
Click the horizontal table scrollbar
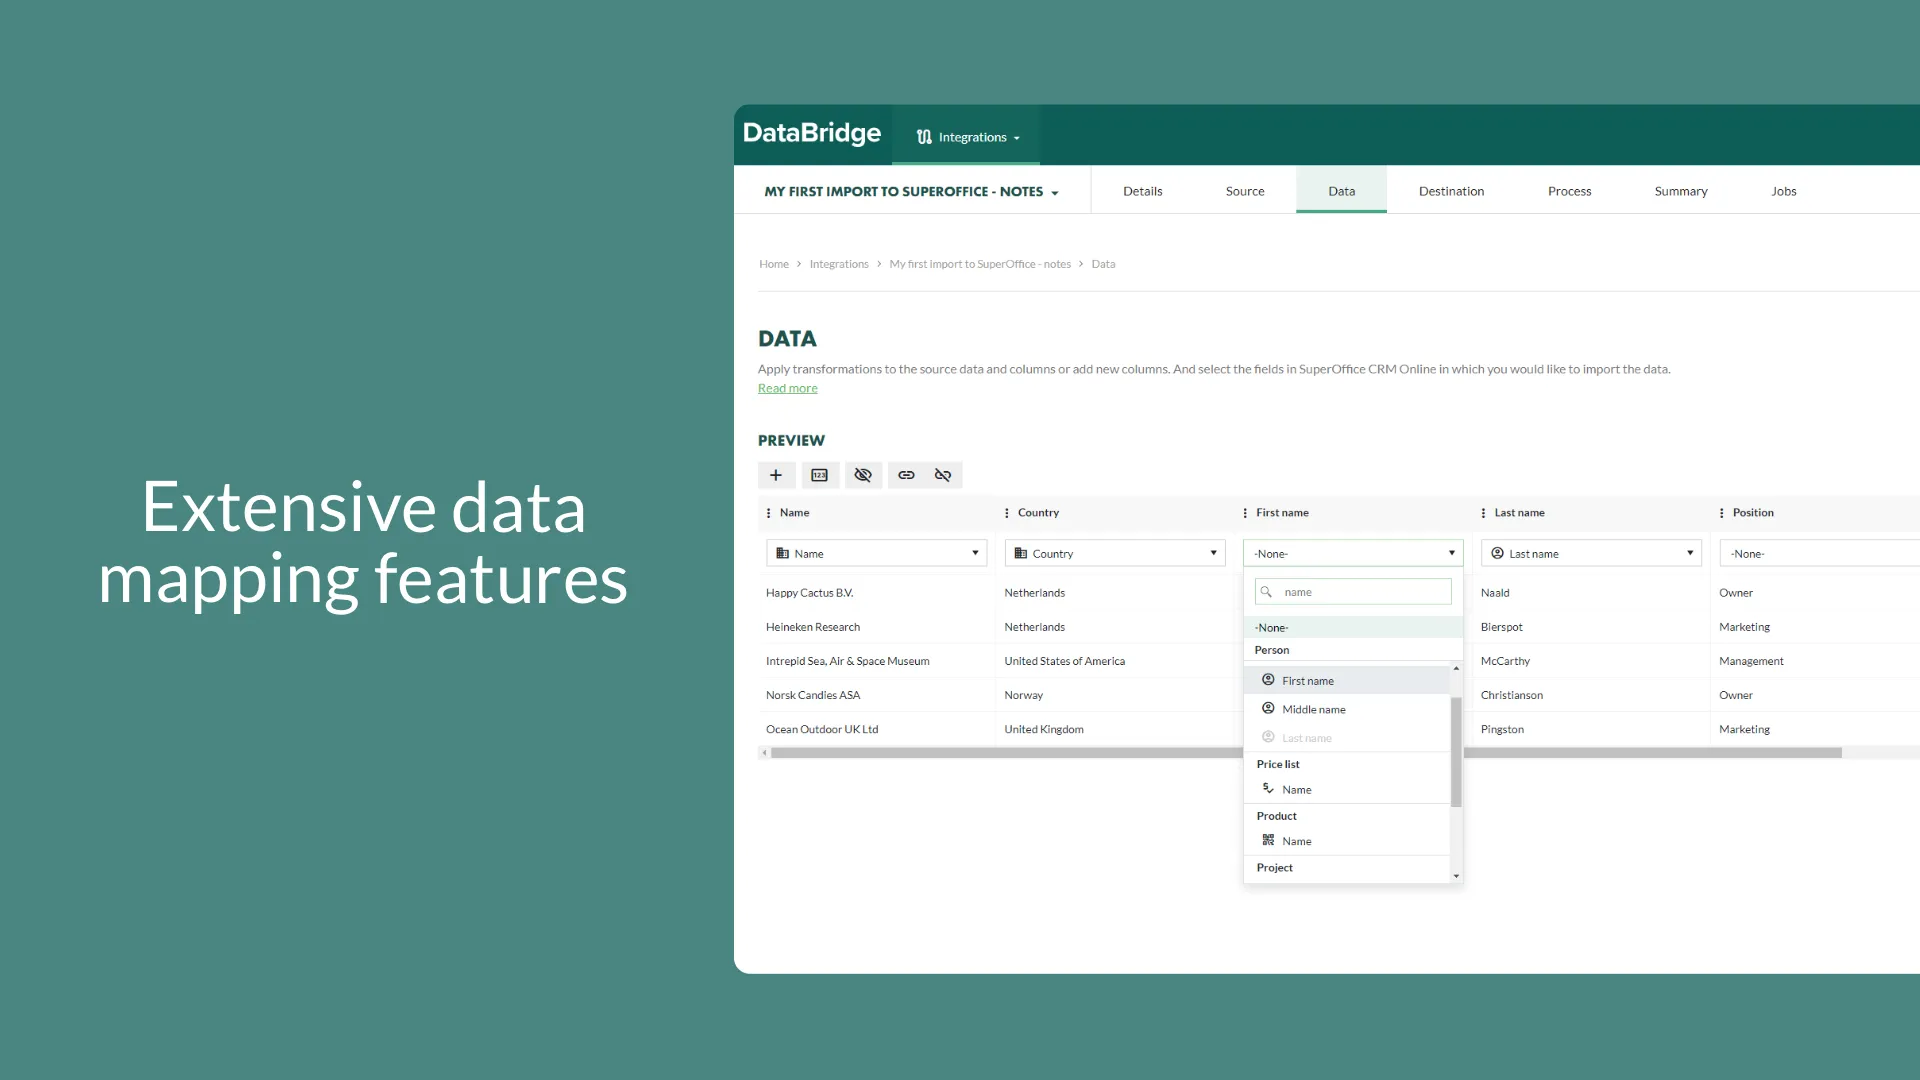(x=1000, y=753)
